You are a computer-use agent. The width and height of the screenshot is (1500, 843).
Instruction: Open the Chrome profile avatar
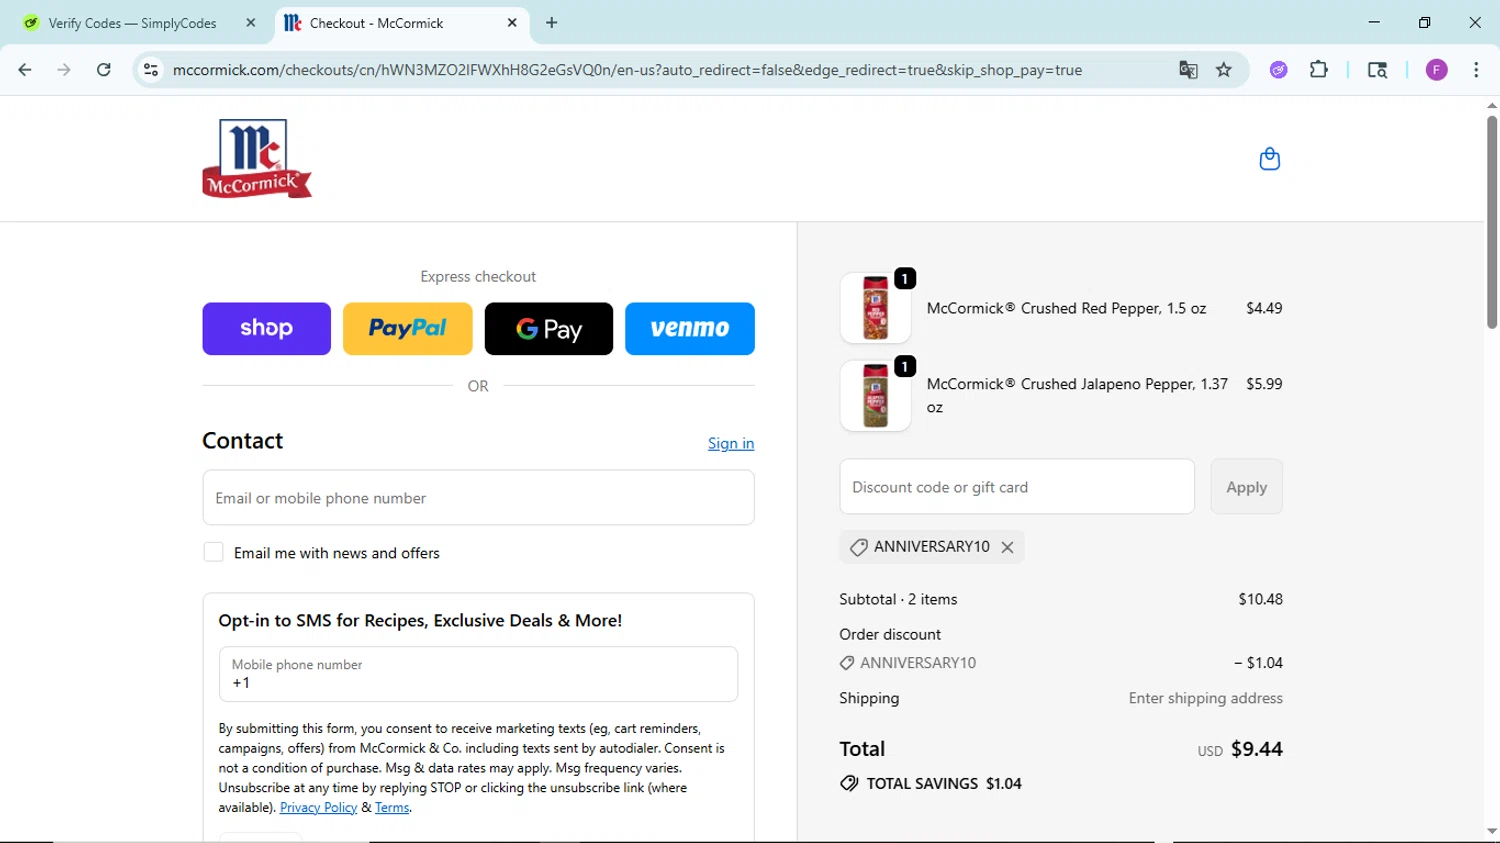[x=1437, y=70]
